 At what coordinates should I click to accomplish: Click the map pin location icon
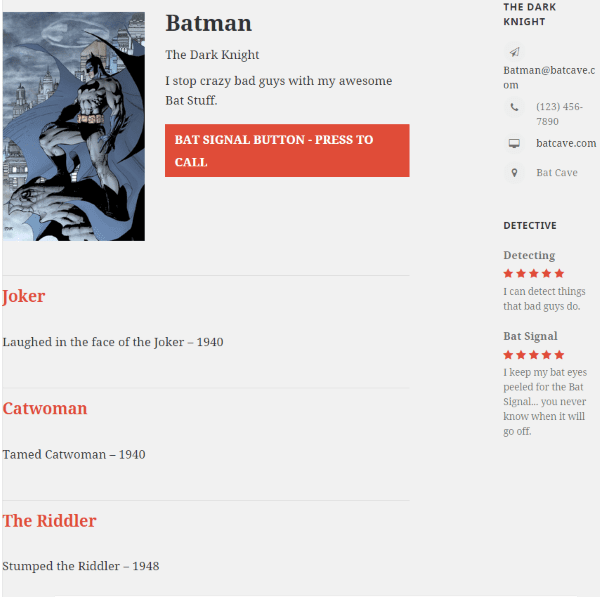point(514,173)
